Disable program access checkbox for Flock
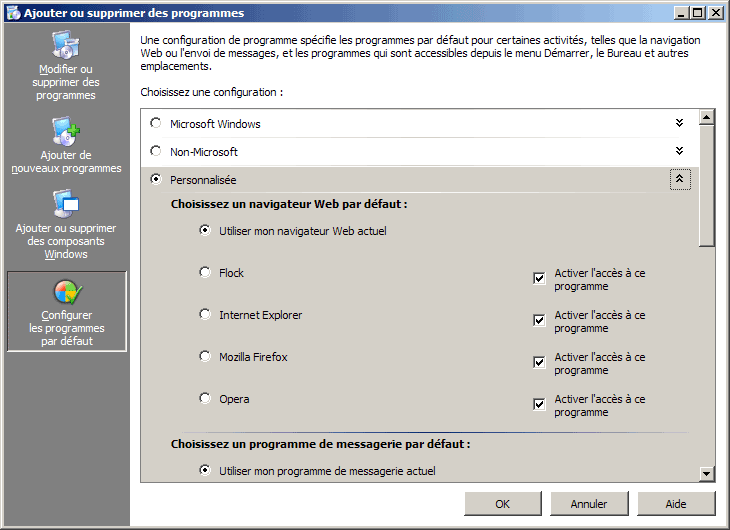Screen dimensions: 730x530 point(540,278)
